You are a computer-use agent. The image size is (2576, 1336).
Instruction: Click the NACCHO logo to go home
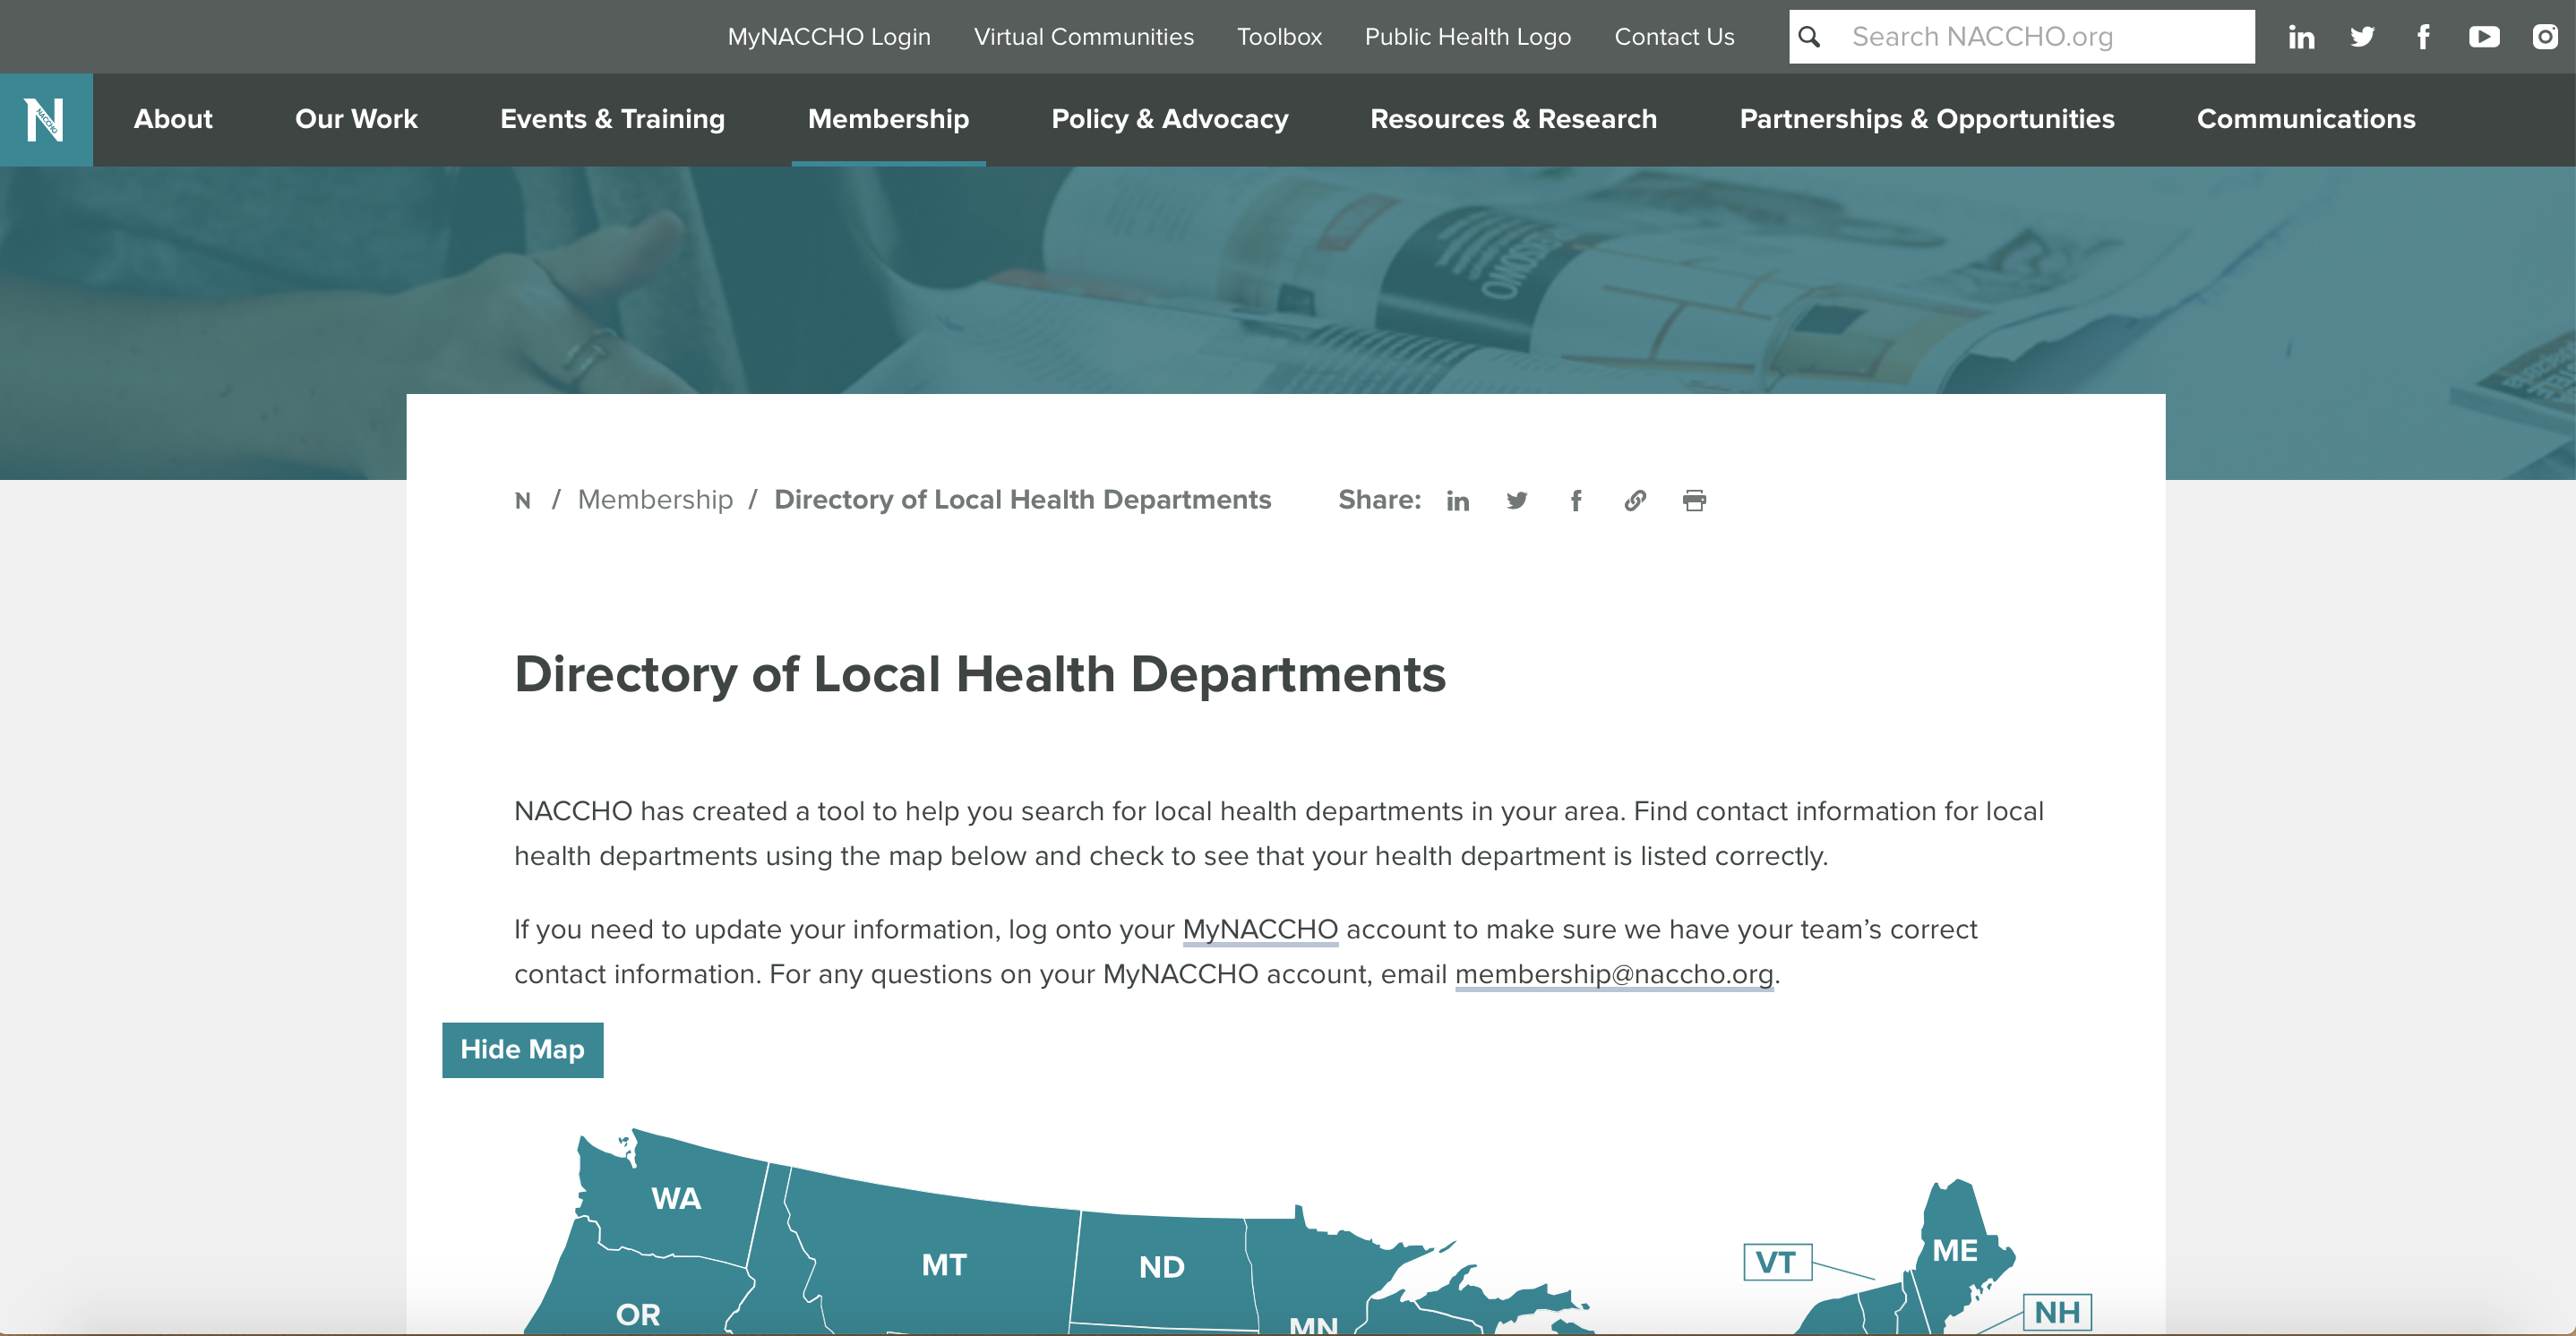[x=46, y=119]
